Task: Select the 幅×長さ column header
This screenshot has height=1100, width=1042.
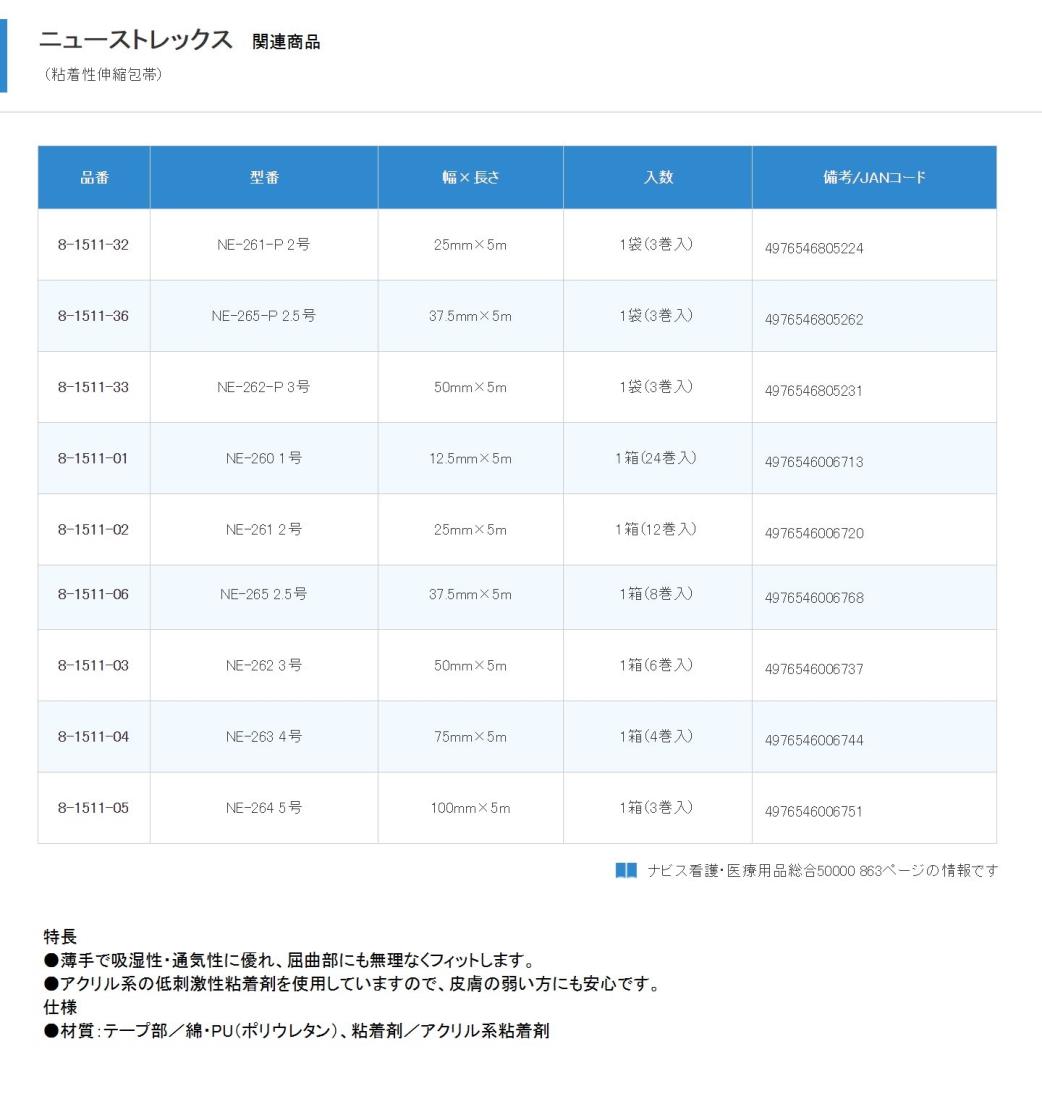Action: [x=470, y=178]
